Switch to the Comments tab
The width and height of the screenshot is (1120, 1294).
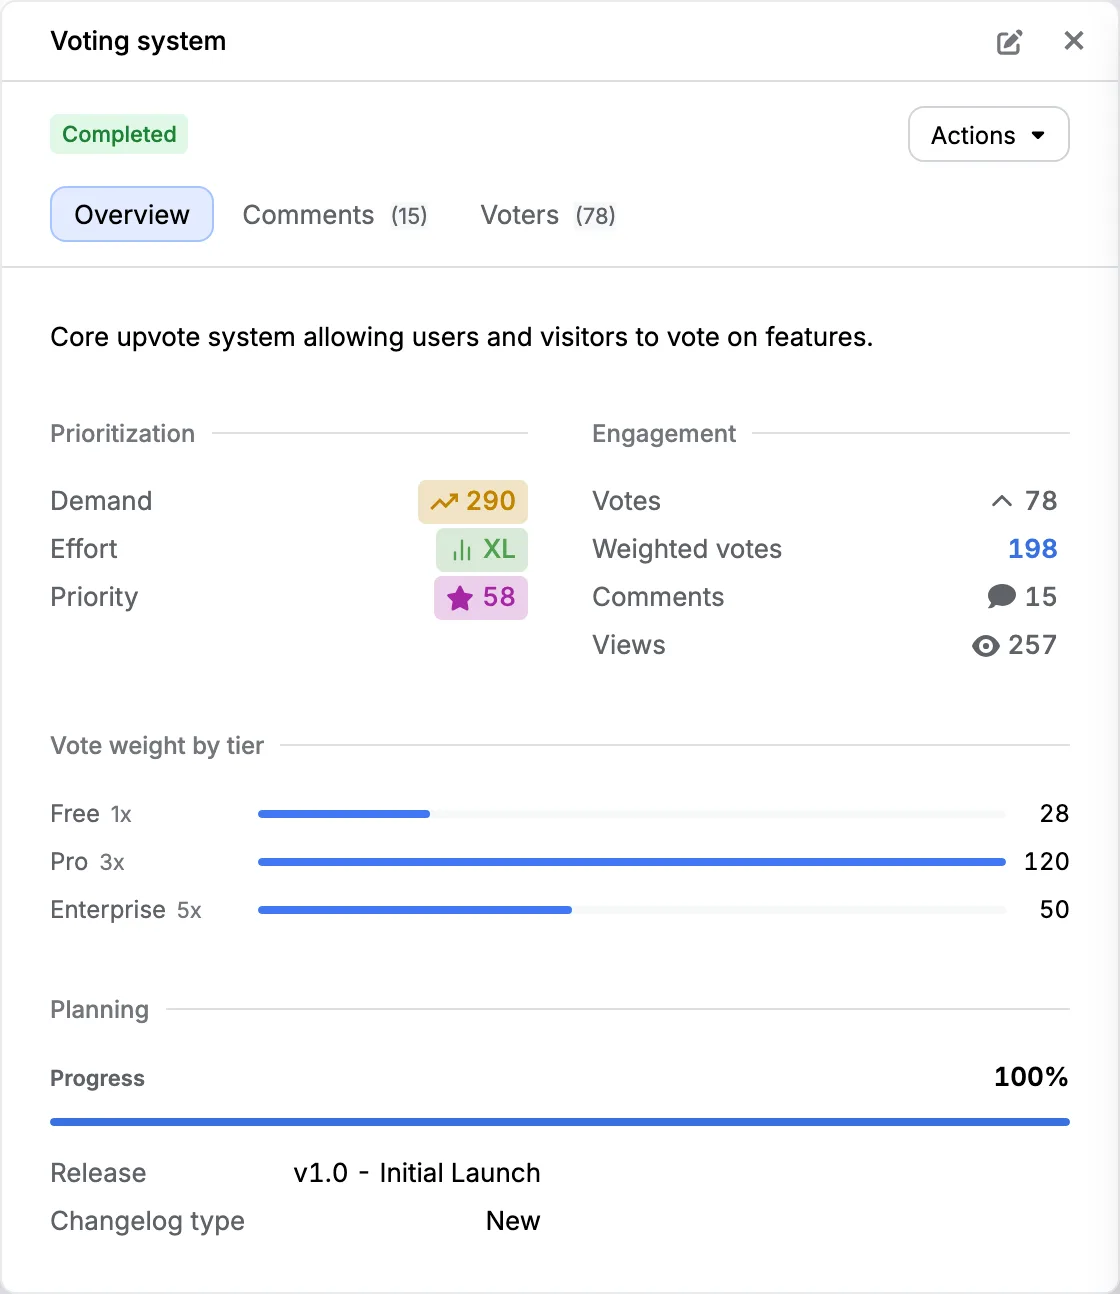334,215
